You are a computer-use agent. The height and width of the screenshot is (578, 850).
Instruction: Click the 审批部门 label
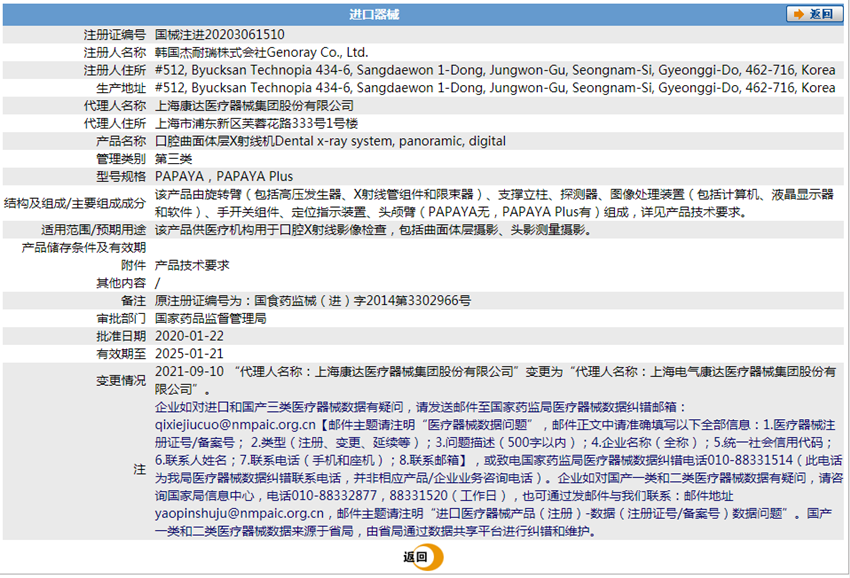[x=121, y=318]
